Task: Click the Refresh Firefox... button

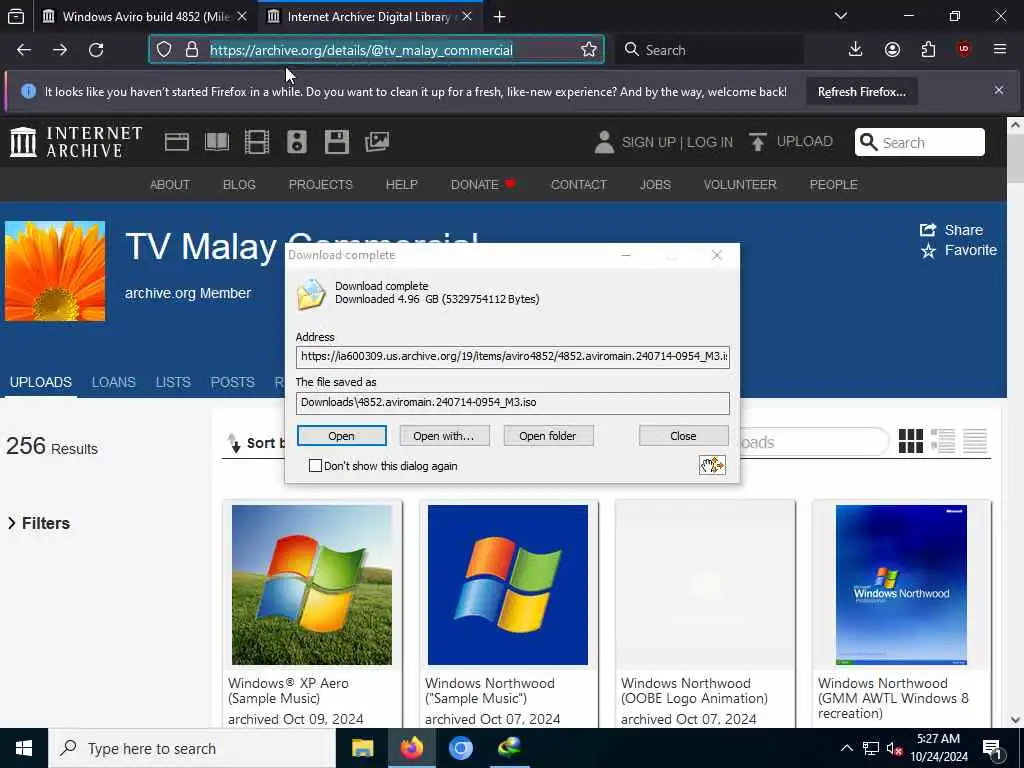Action: point(861,92)
